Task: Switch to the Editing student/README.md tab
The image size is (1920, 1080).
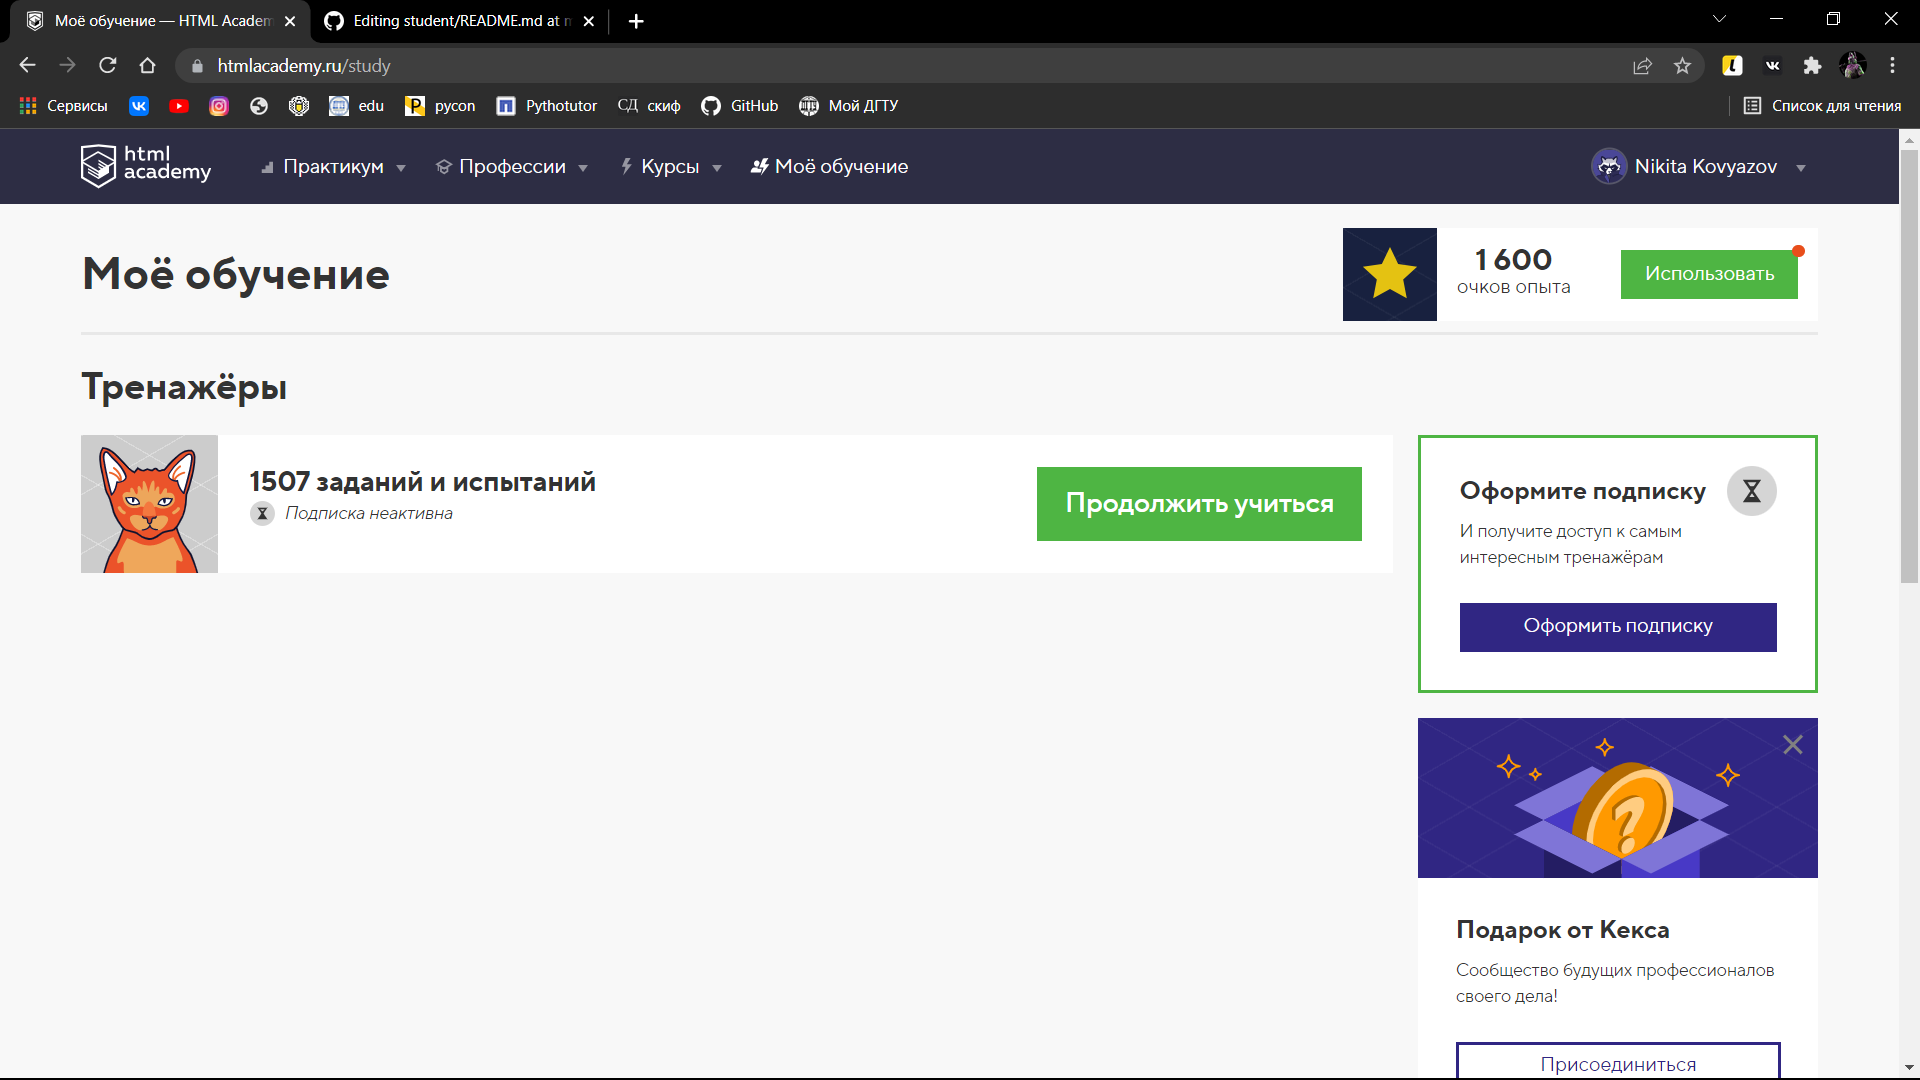Action: click(x=460, y=21)
